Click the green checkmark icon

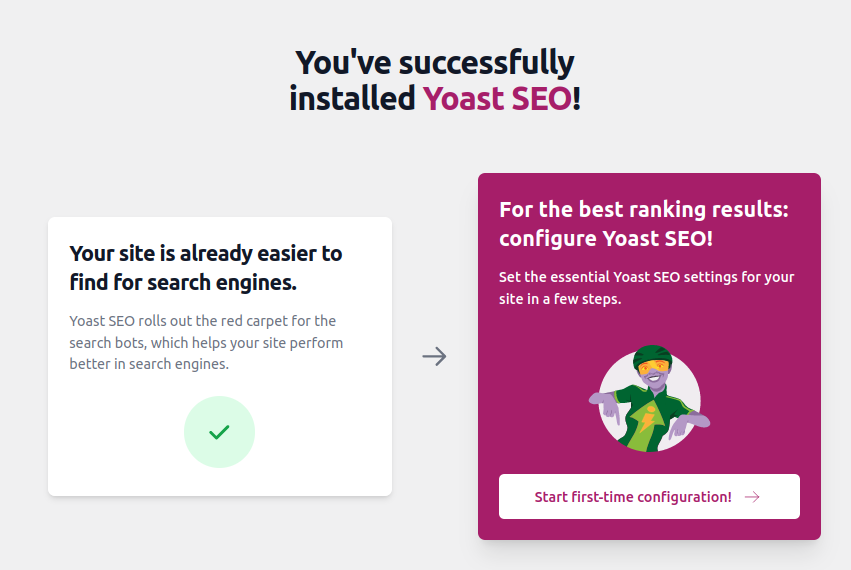(x=219, y=432)
